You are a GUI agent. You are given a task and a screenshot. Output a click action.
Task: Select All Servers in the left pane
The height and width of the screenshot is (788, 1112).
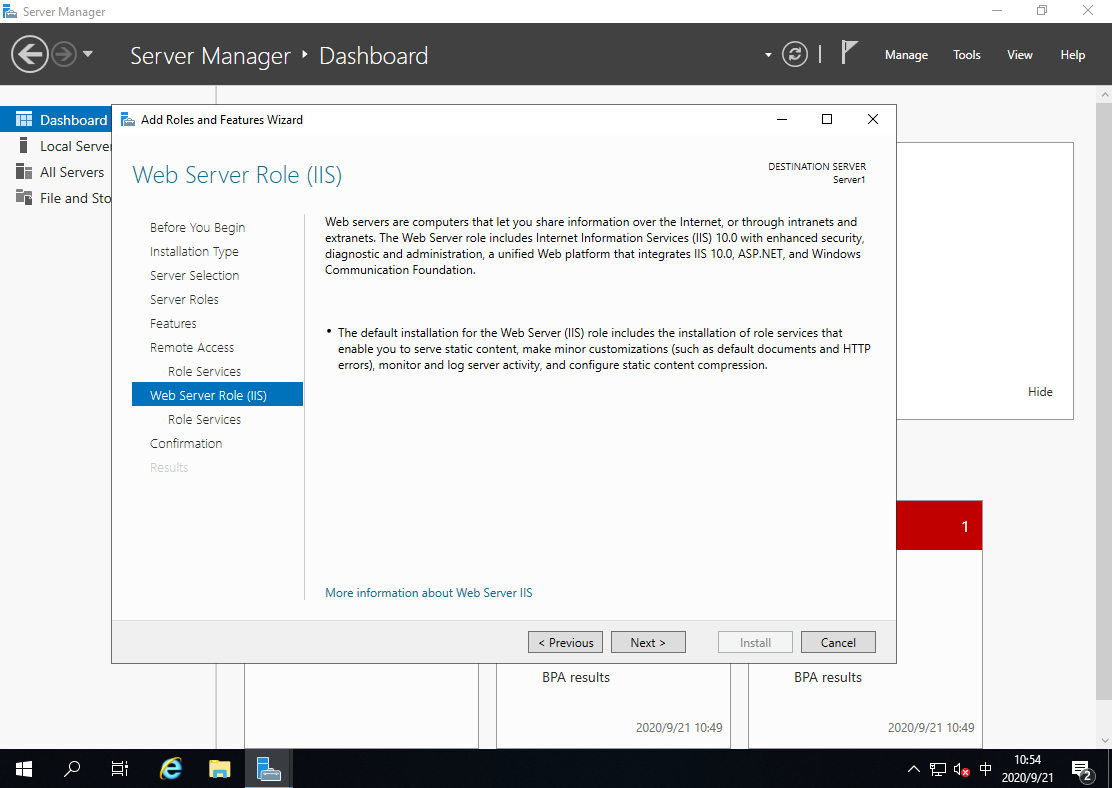tap(56, 172)
